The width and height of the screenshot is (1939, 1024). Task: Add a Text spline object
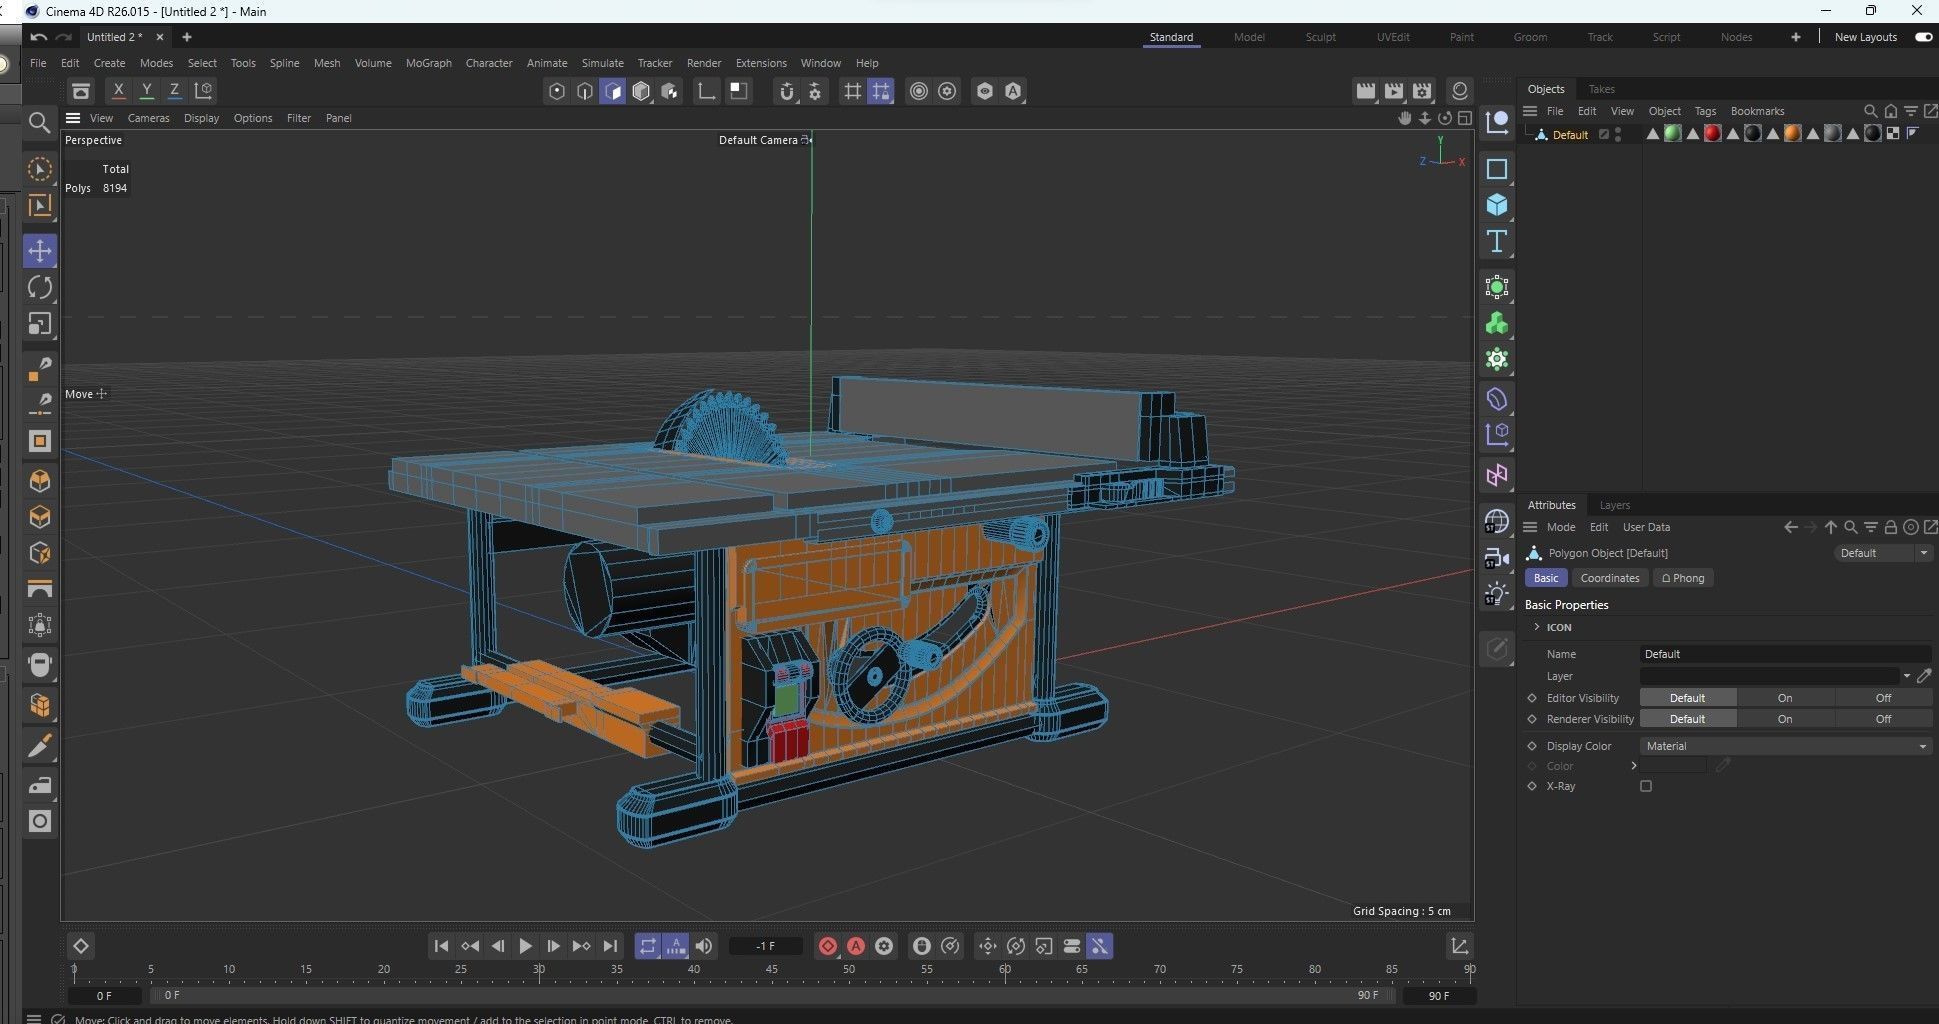pyautogui.click(x=1497, y=241)
